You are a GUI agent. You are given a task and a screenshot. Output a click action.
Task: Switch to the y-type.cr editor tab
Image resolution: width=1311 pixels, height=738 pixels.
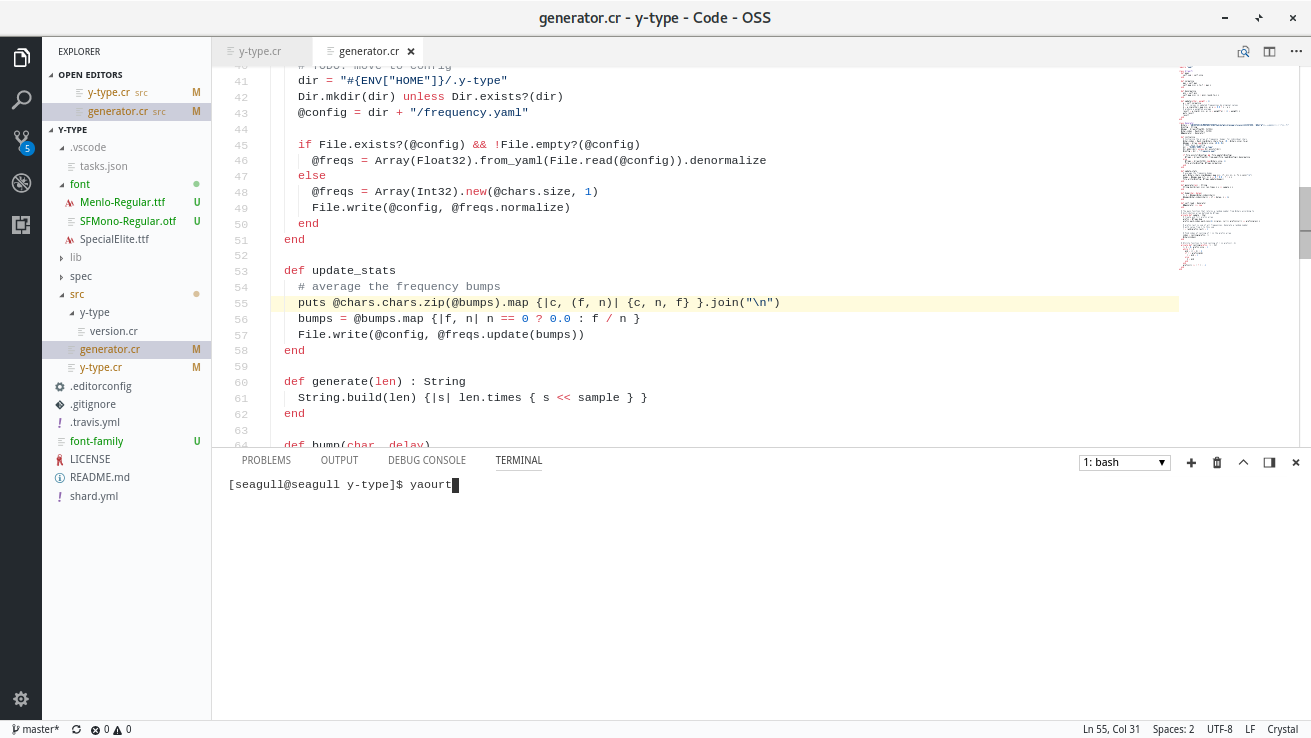pos(260,50)
